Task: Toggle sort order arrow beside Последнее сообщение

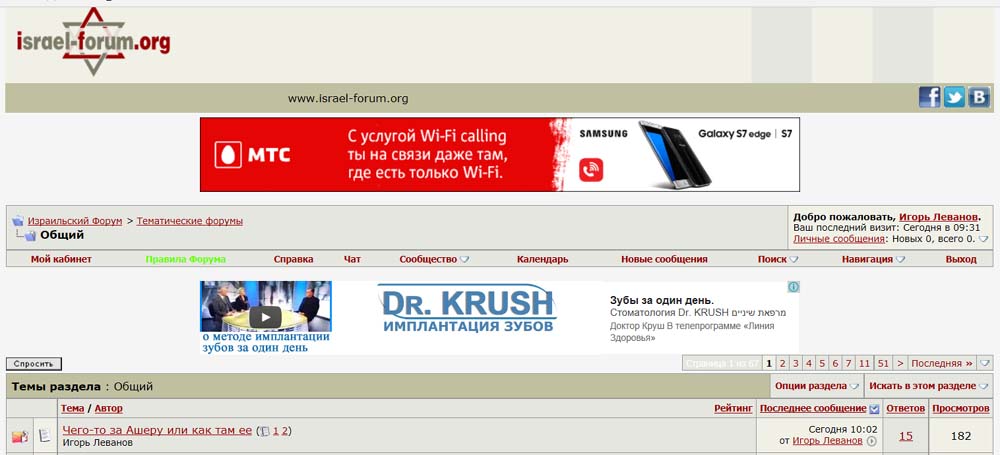Action: (874, 408)
